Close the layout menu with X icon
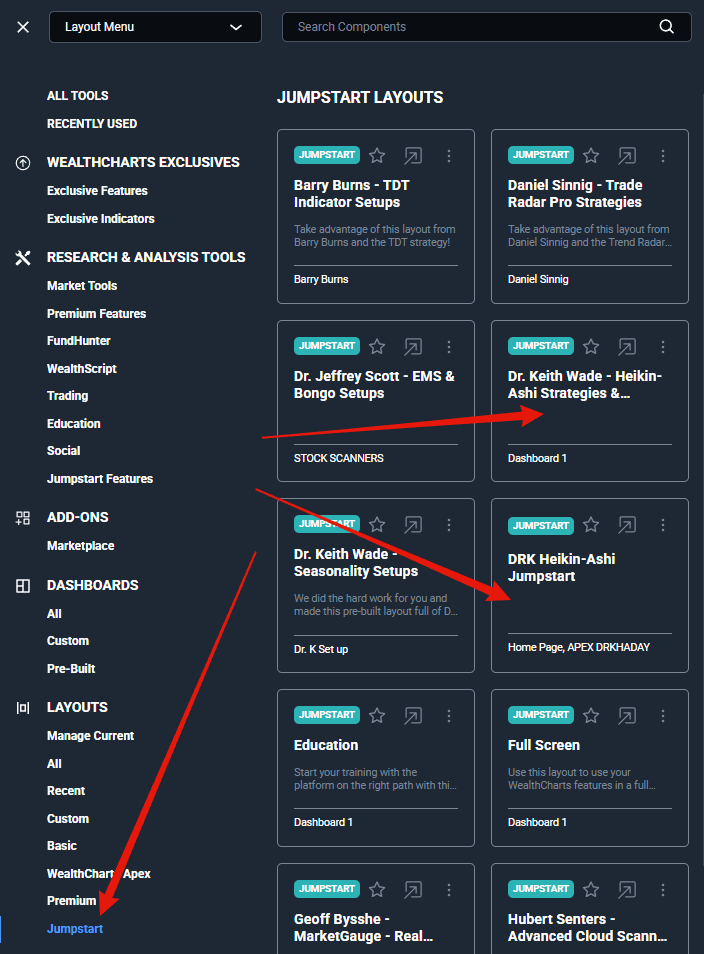The width and height of the screenshot is (704, 954). coord(23,27)
